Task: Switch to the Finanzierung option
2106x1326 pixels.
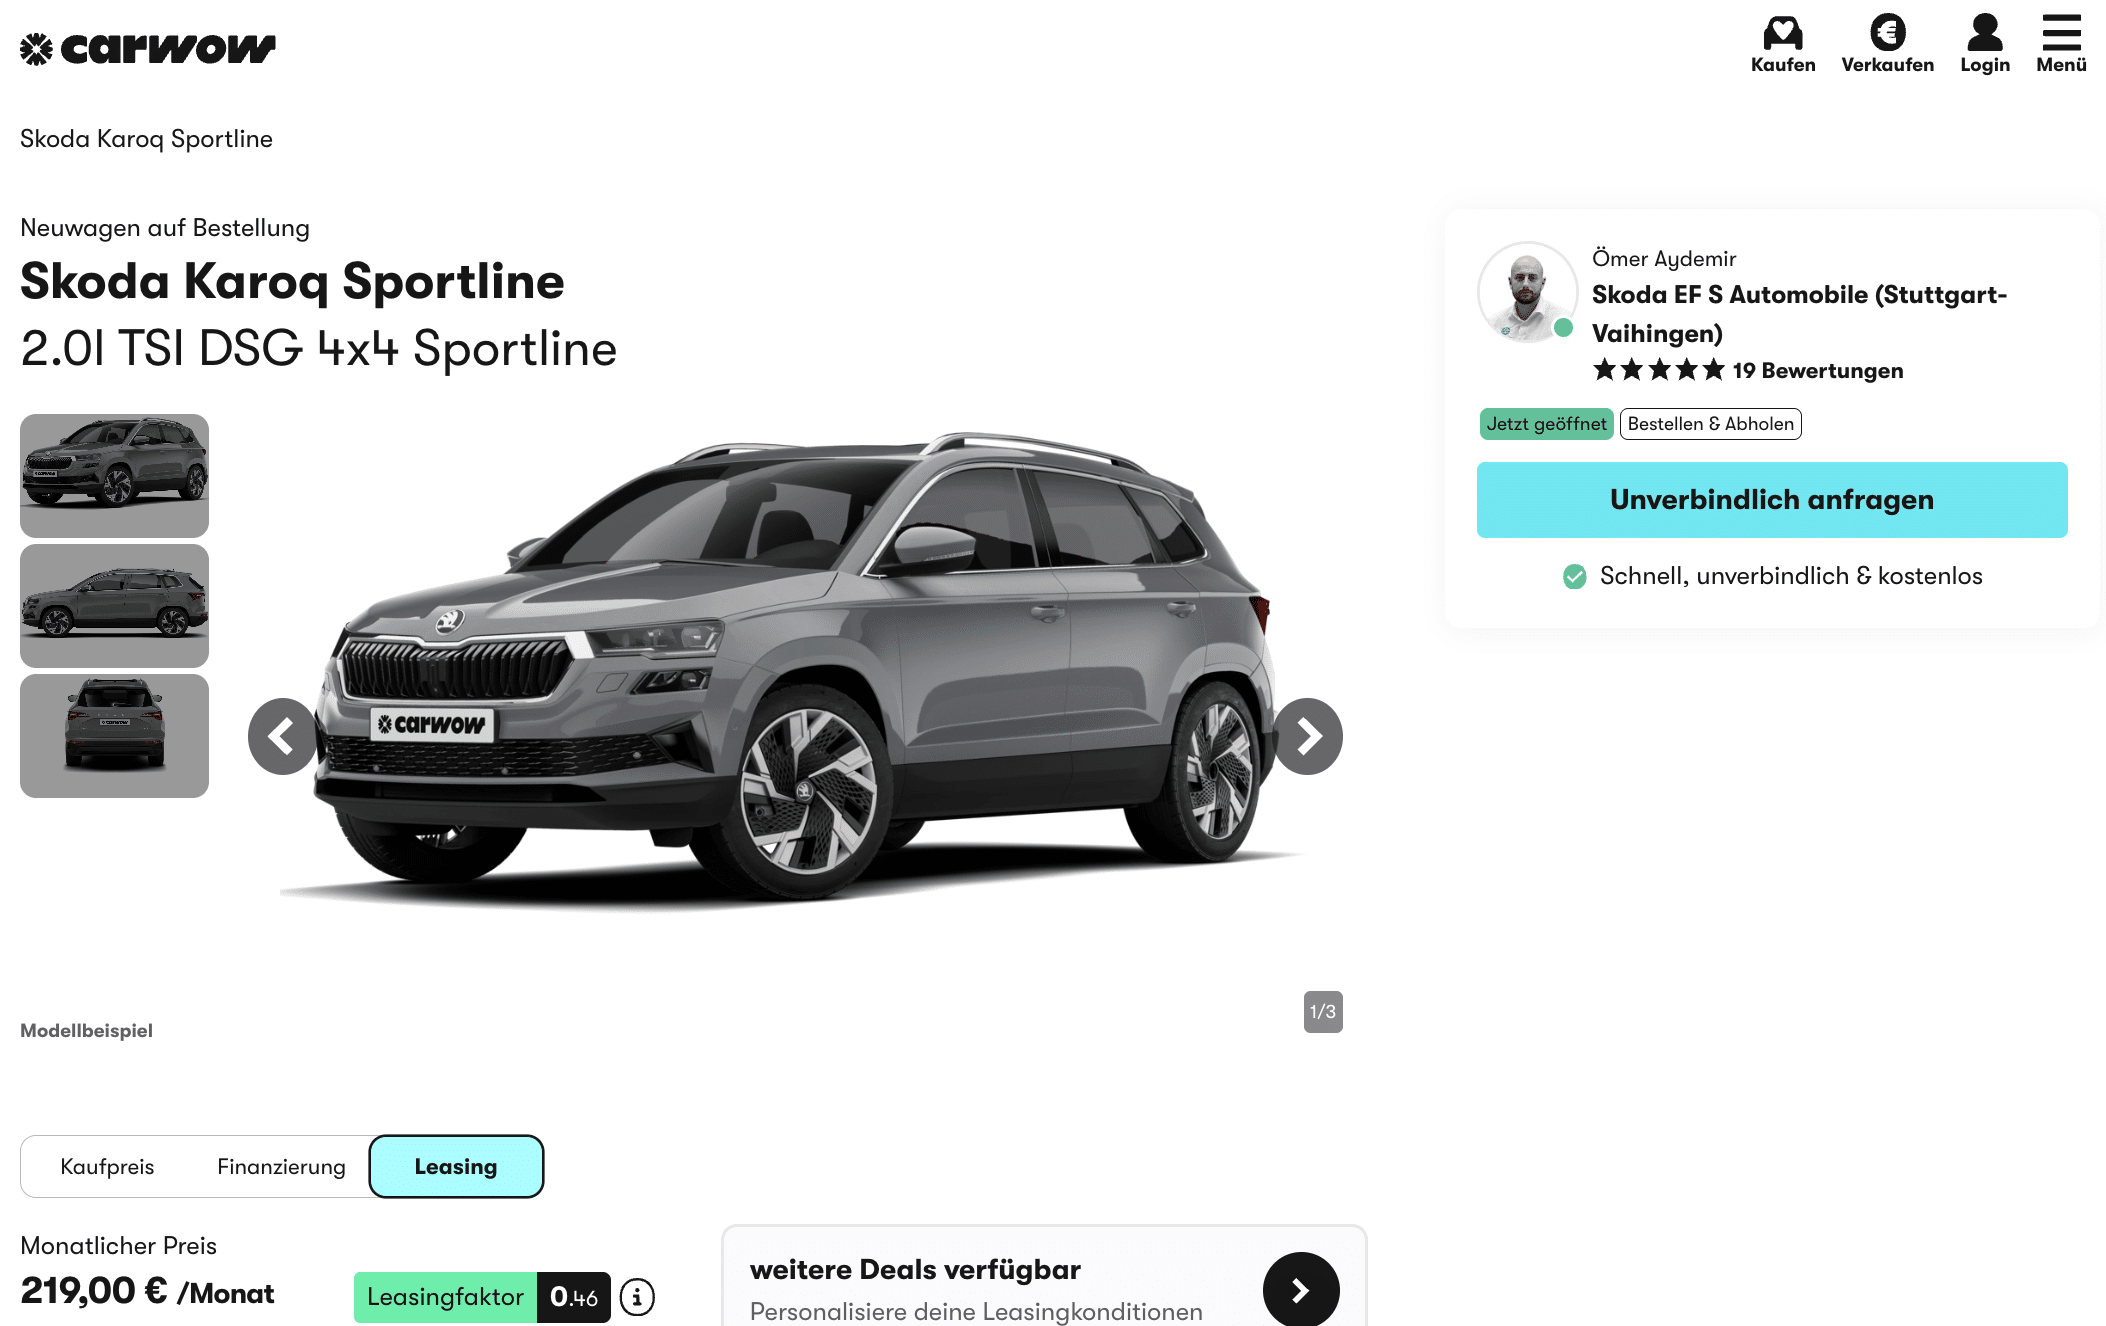Action: 281,1167
